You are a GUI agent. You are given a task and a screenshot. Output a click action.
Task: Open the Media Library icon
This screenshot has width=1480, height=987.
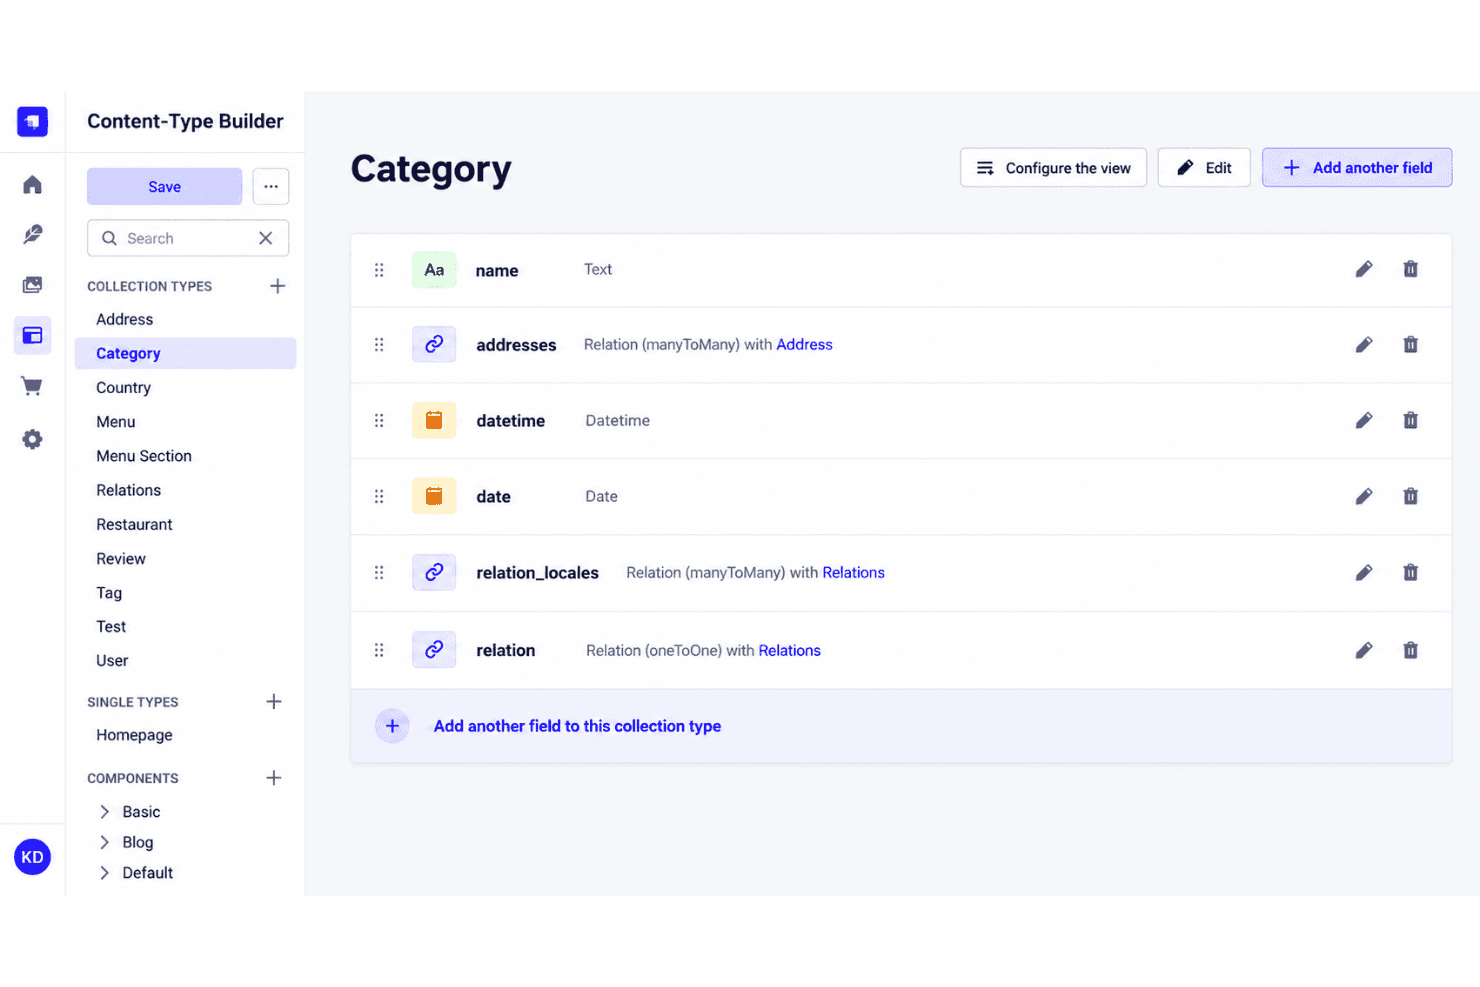click(32, 285)
